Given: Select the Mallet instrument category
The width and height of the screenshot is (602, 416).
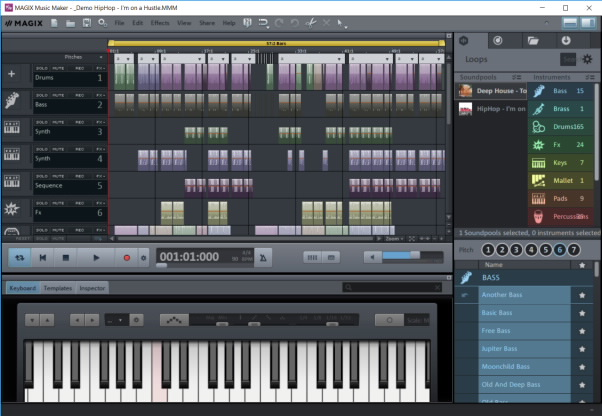Looking at the screenshot, I should pos(561,180).
